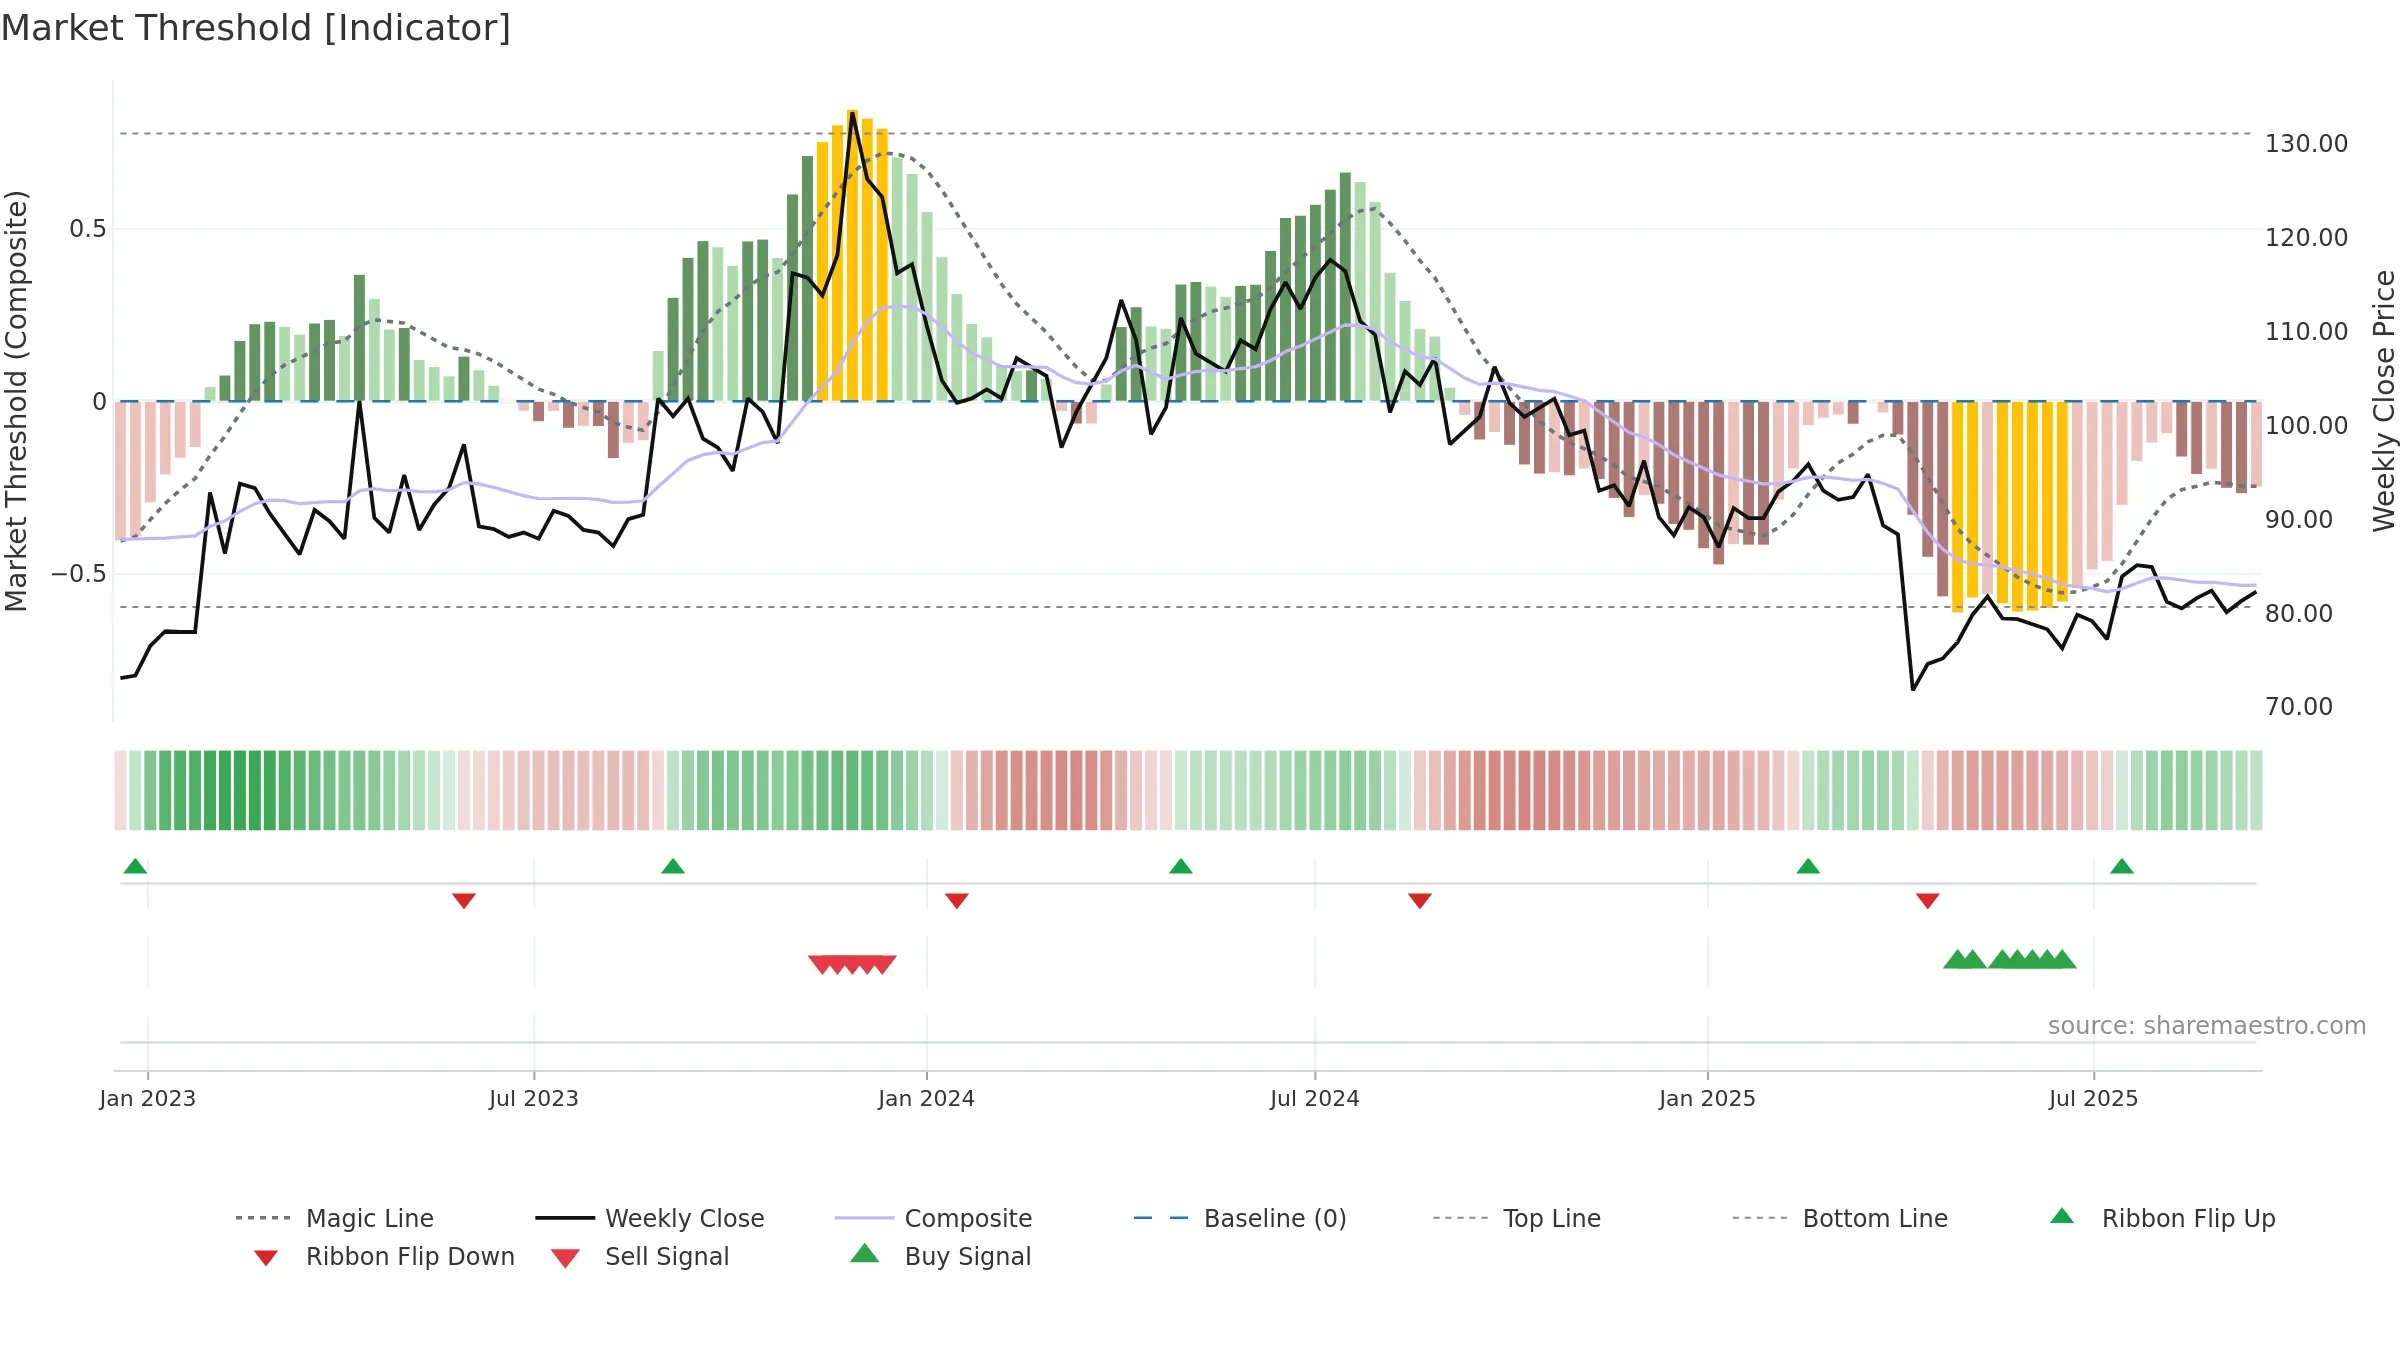The image size is (2400, 1350).
Task: Click the chart title Market Threshold [Indicator]
Action: [256, 28]
